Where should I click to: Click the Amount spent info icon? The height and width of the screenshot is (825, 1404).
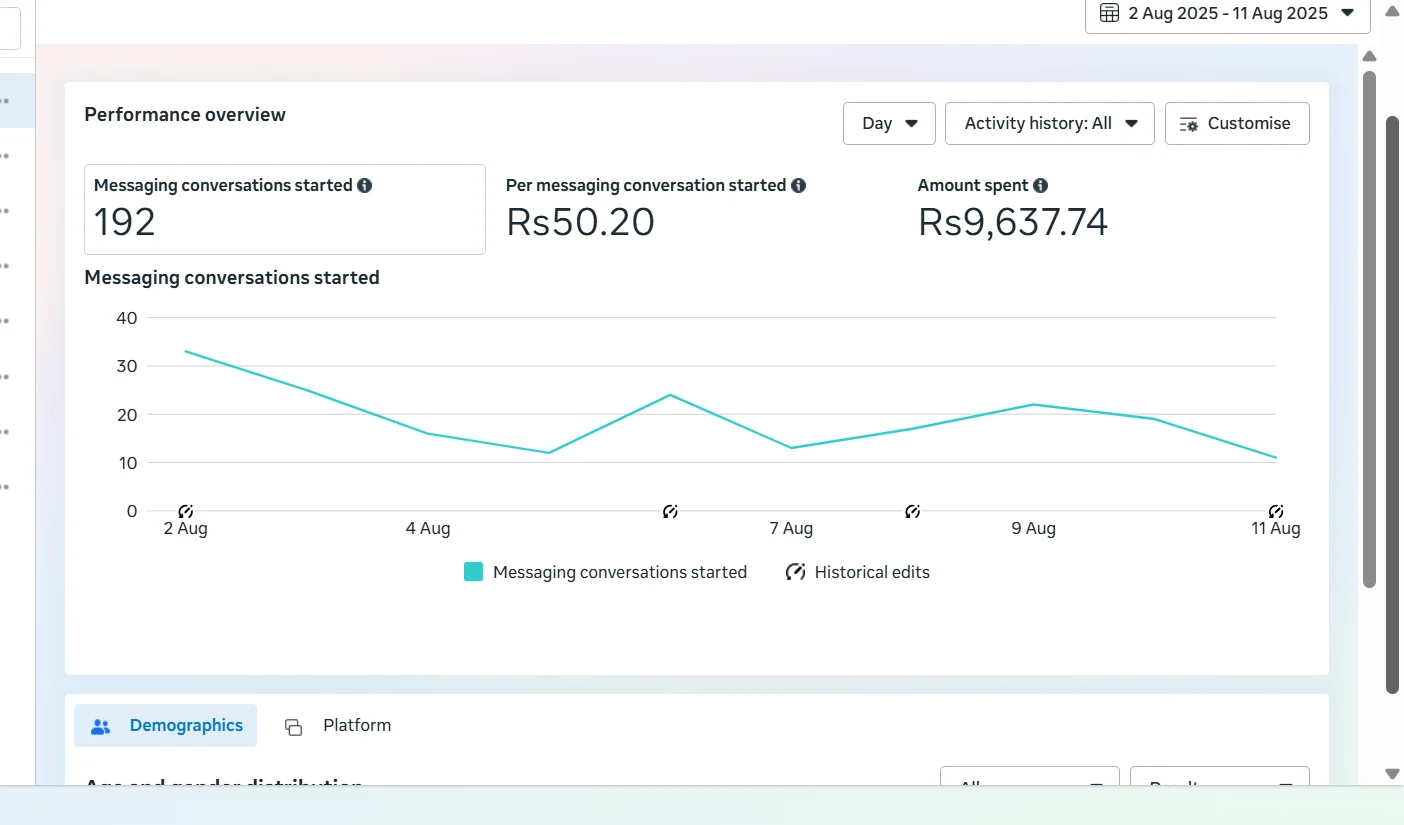(x=1040, y=186)
